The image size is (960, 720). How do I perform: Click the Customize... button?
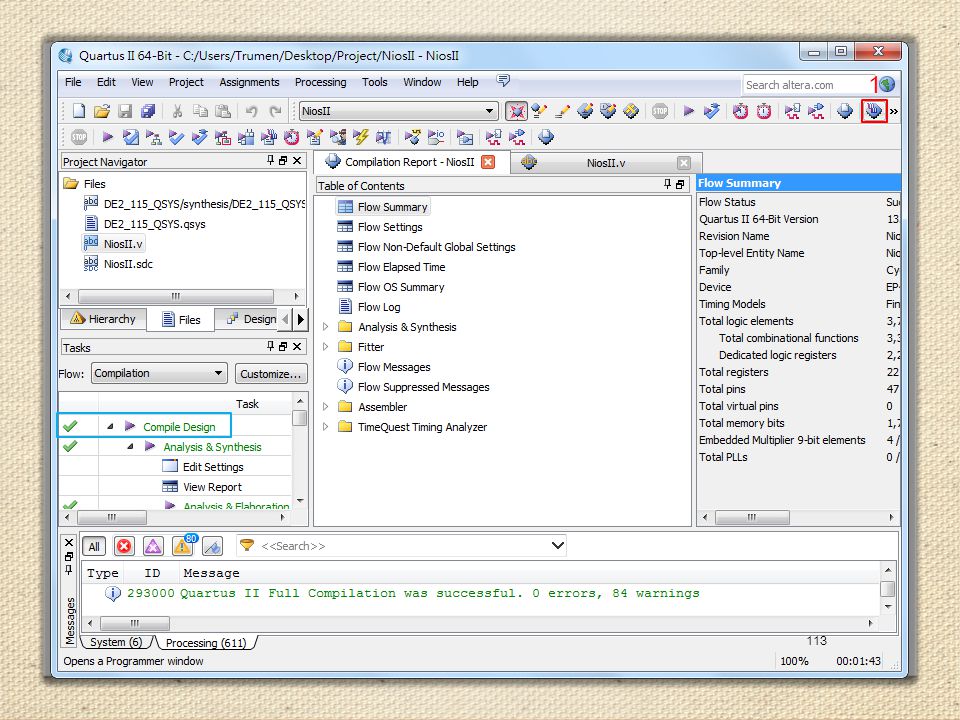[271, 373]
